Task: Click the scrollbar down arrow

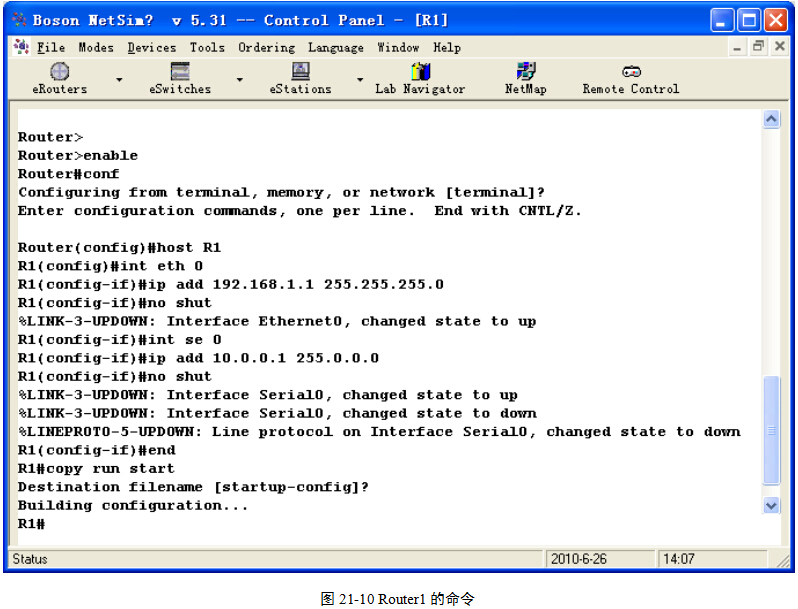Action: click(x=772, y=505)
